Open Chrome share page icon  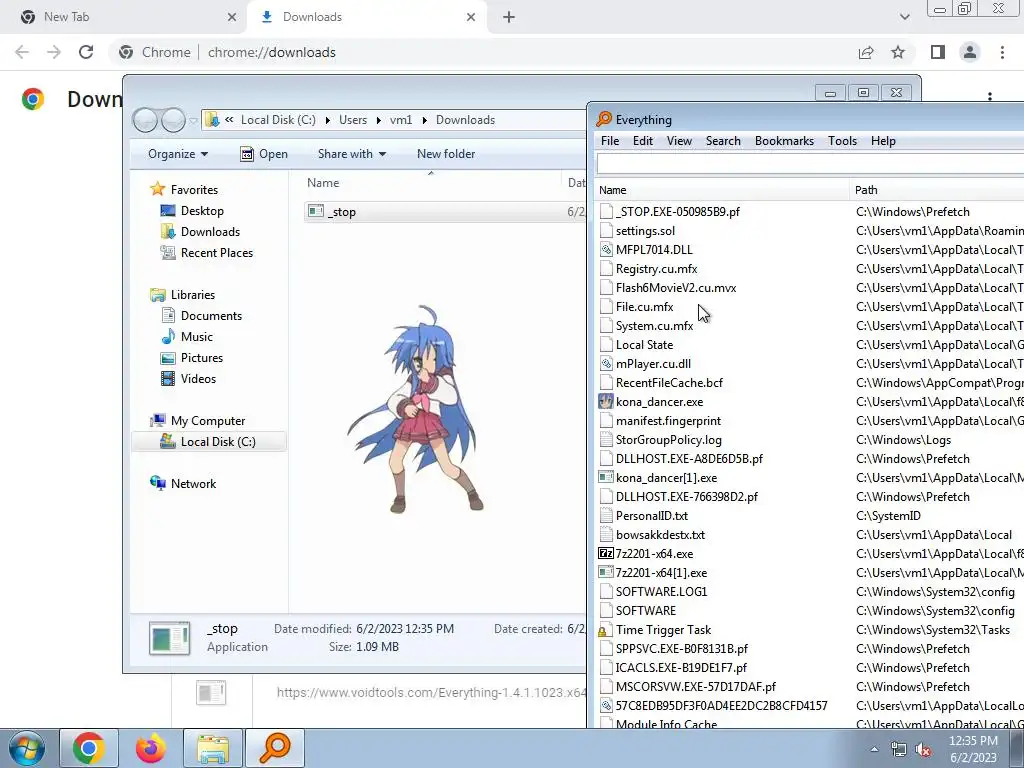tap(866, 52)
